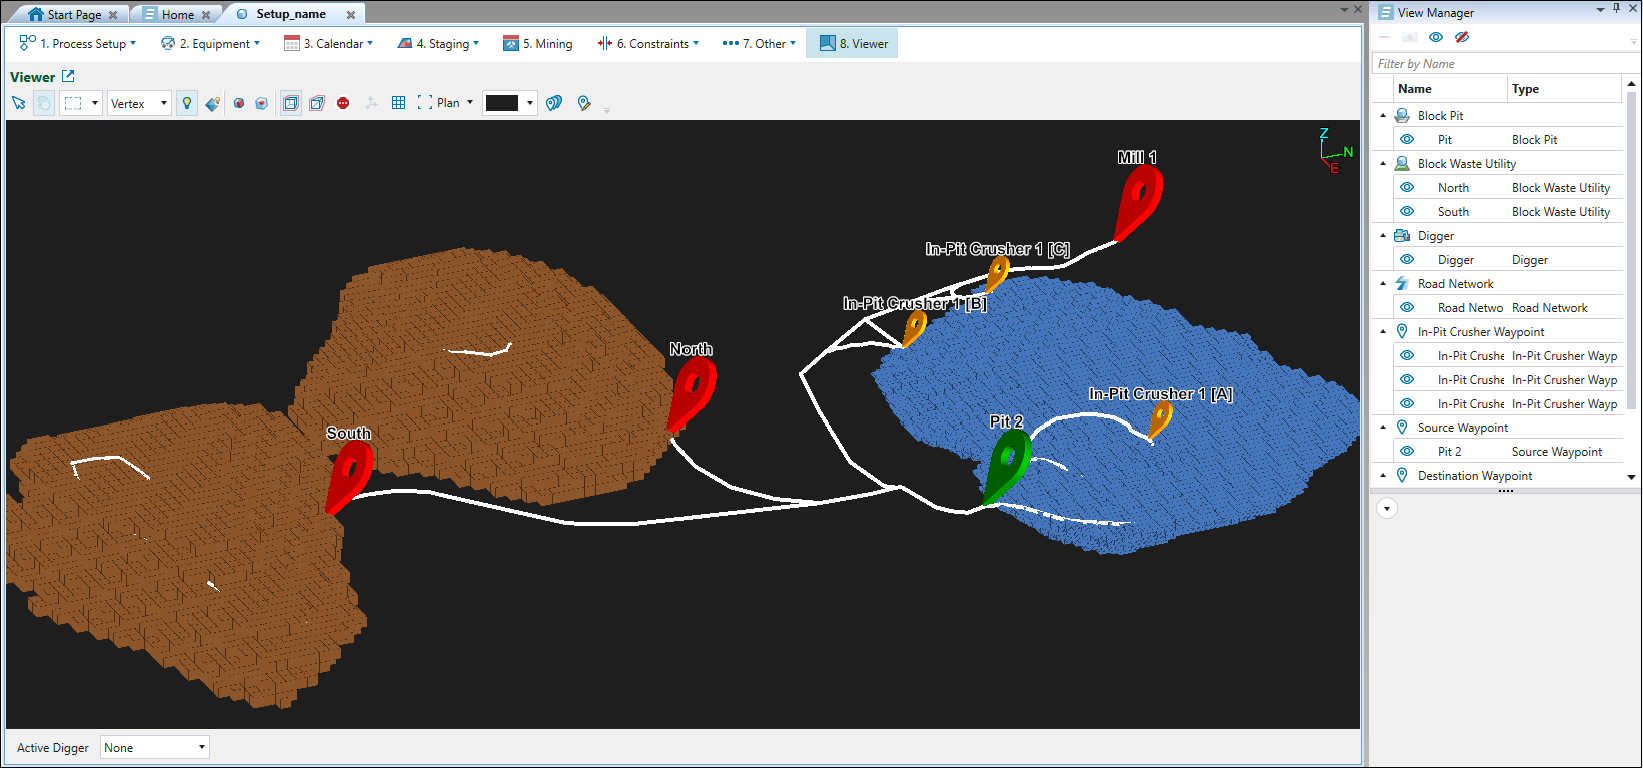Viewport: 1643px width, 769px height.
Task: Toggle the light bulb lighting button
Action: pyautogui.click(x=187, y=103)
